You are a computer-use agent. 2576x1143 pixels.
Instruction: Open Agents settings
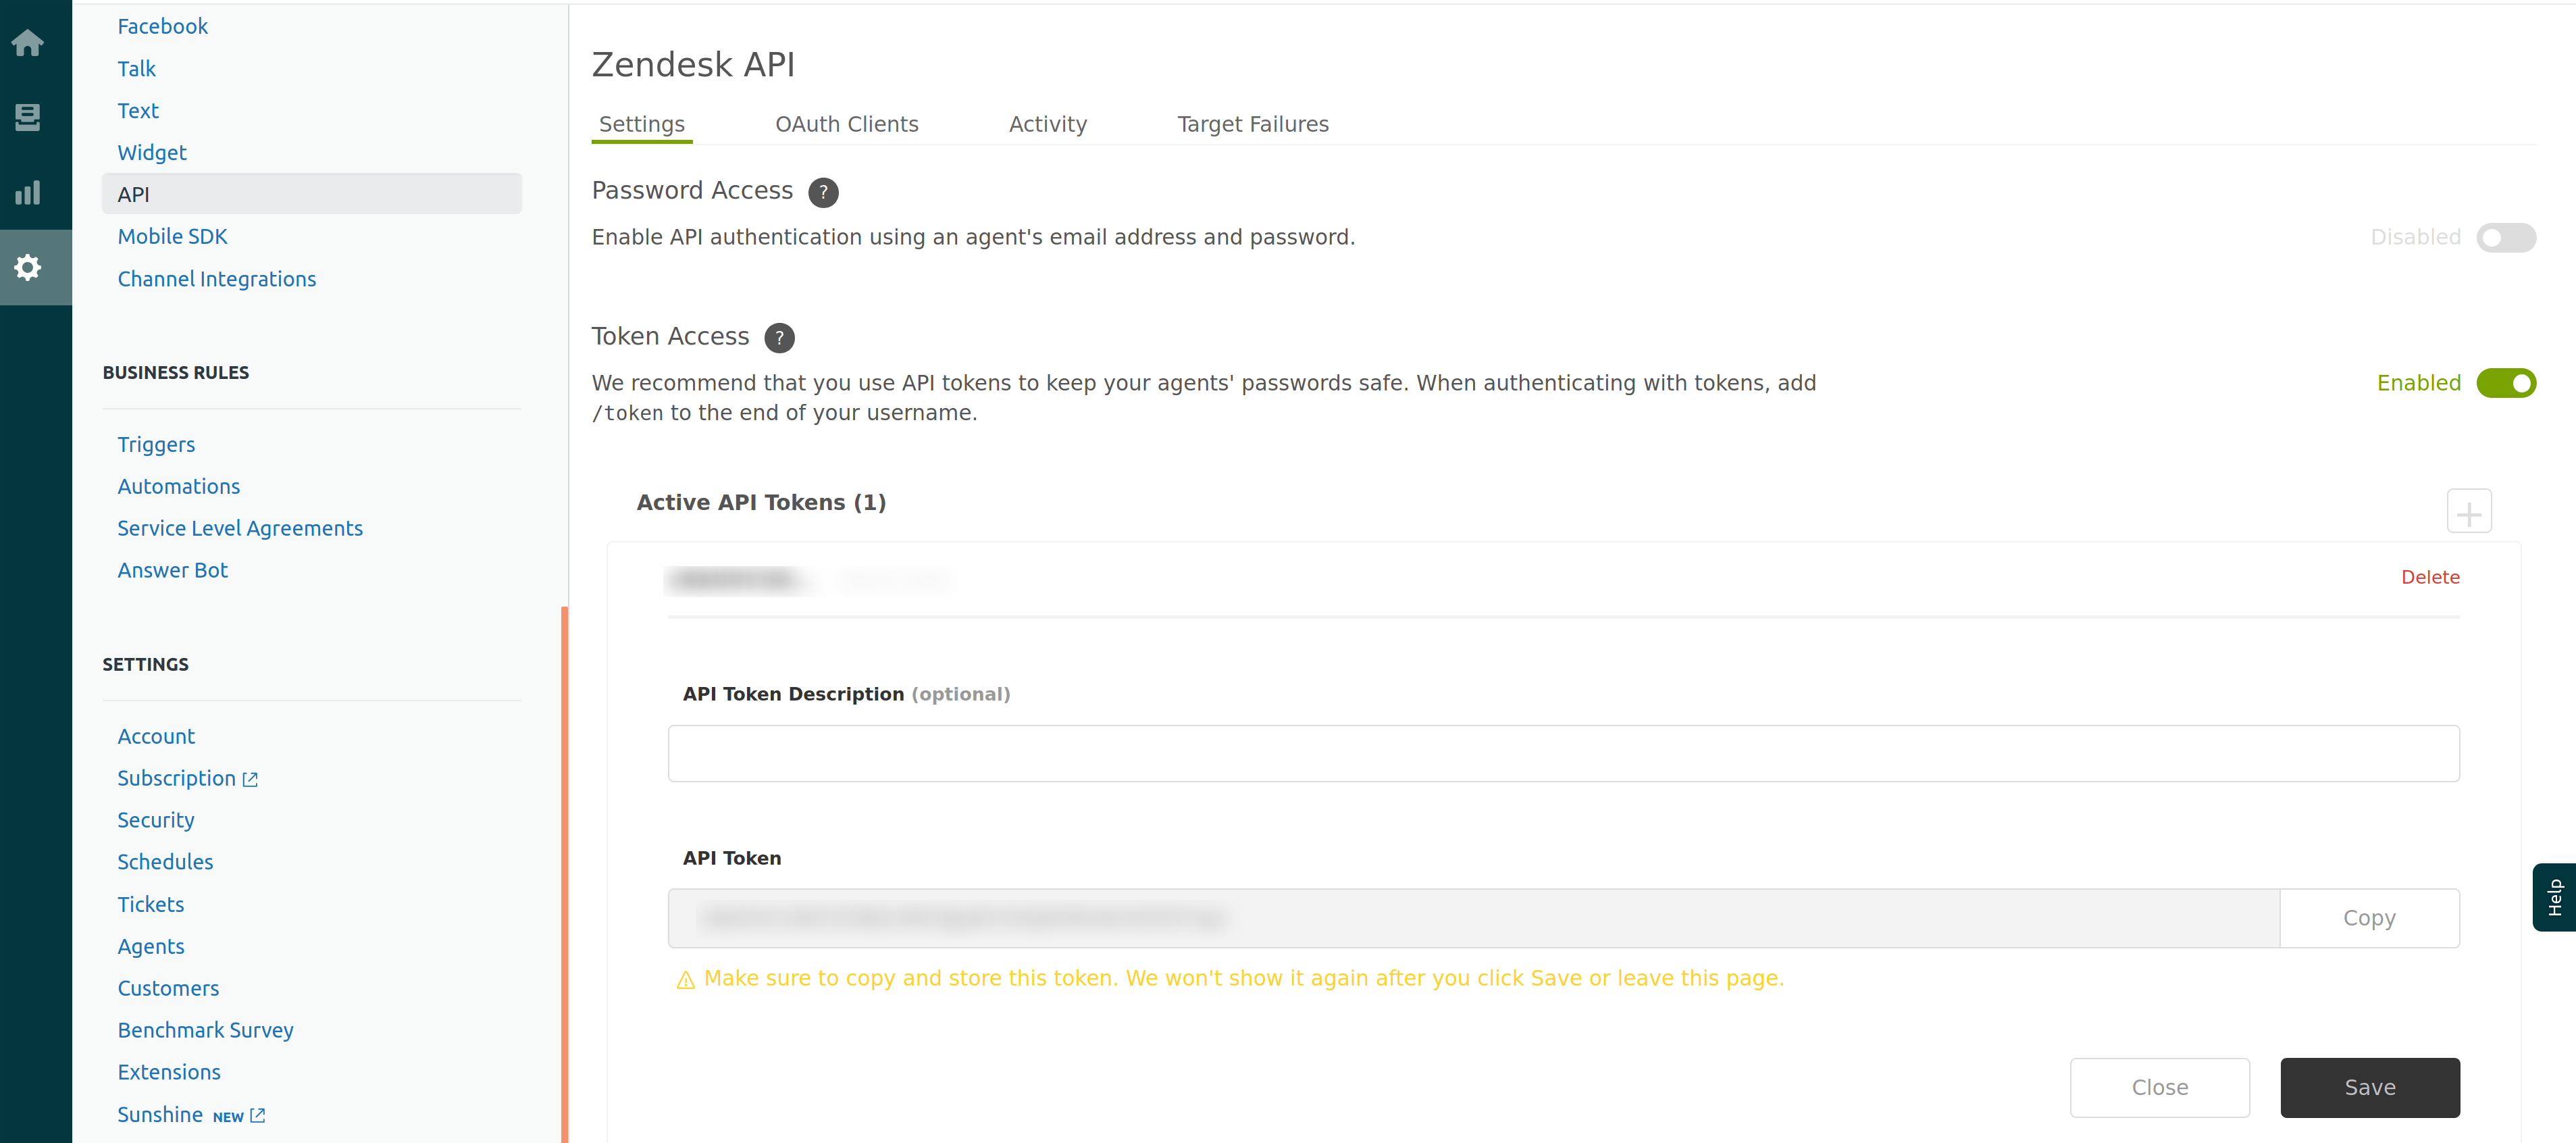pos(150,947)
